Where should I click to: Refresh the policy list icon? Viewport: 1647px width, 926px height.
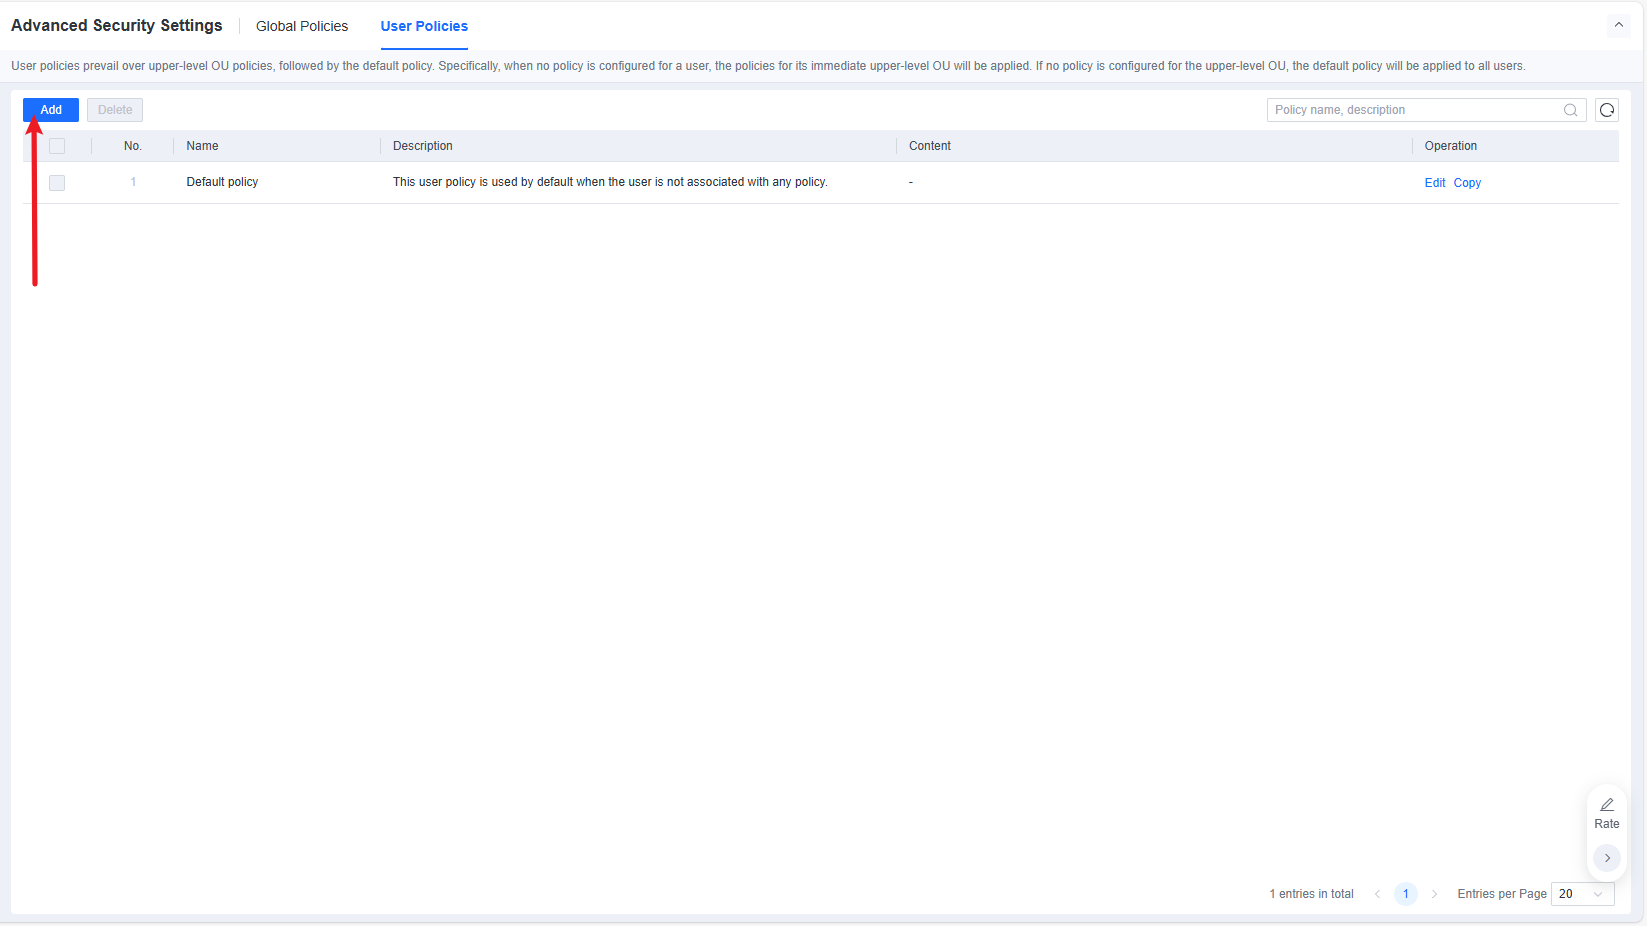tap(1607, 110)
